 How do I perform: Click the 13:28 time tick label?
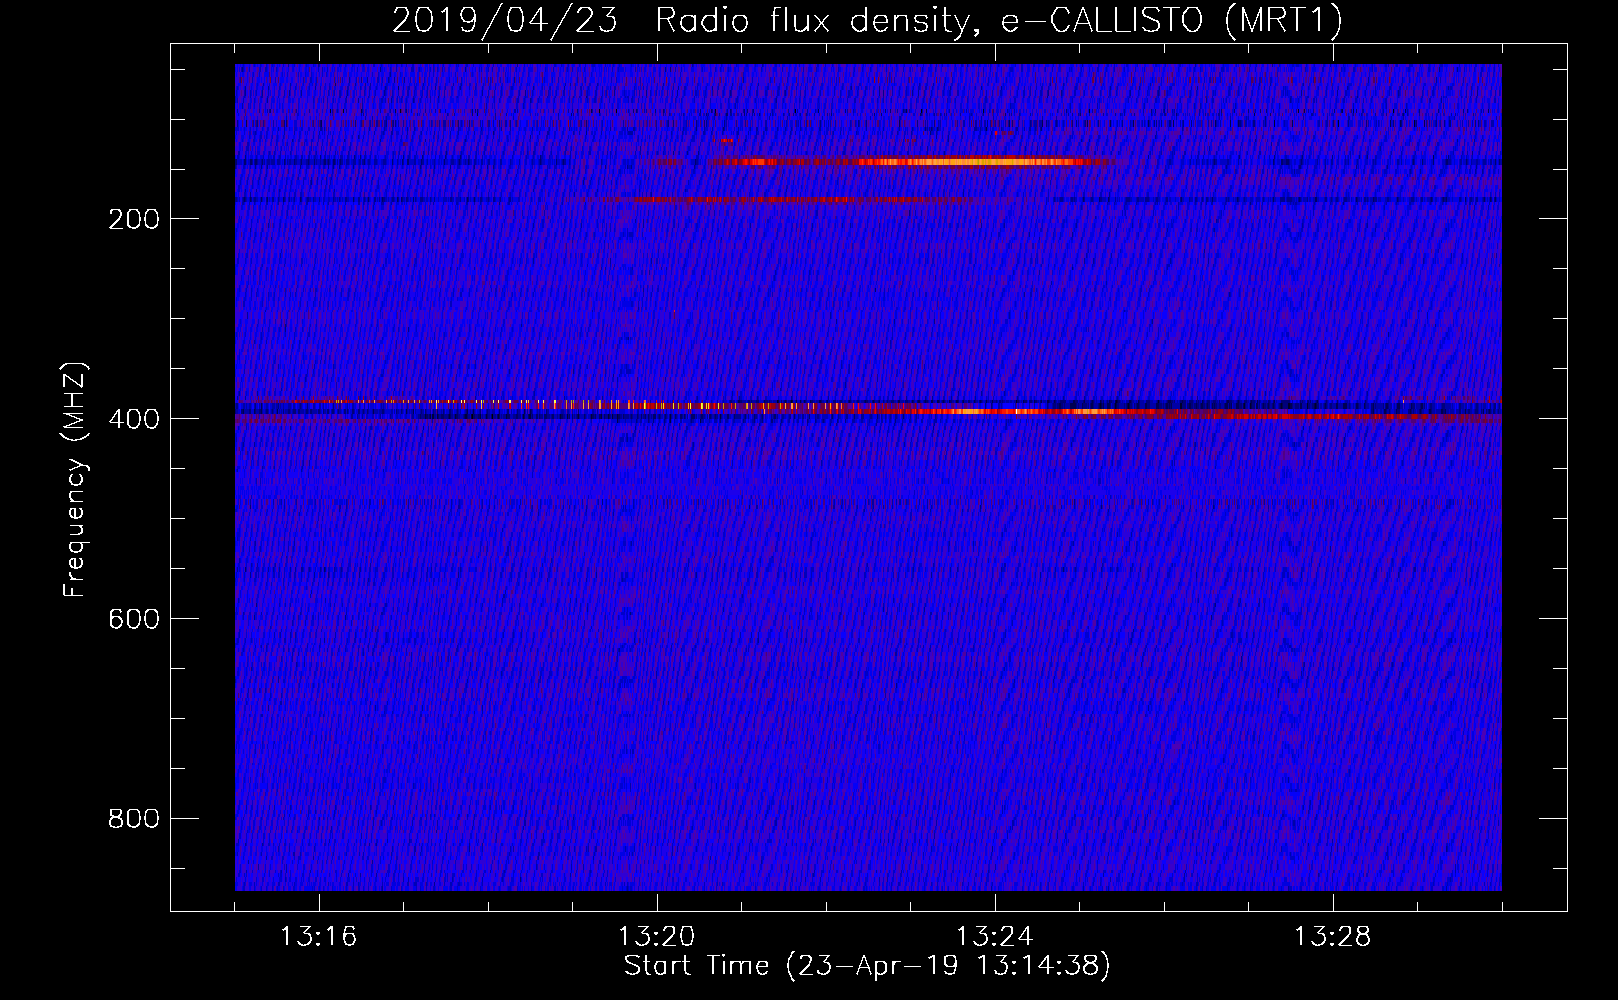click(x=1332, y=937)
